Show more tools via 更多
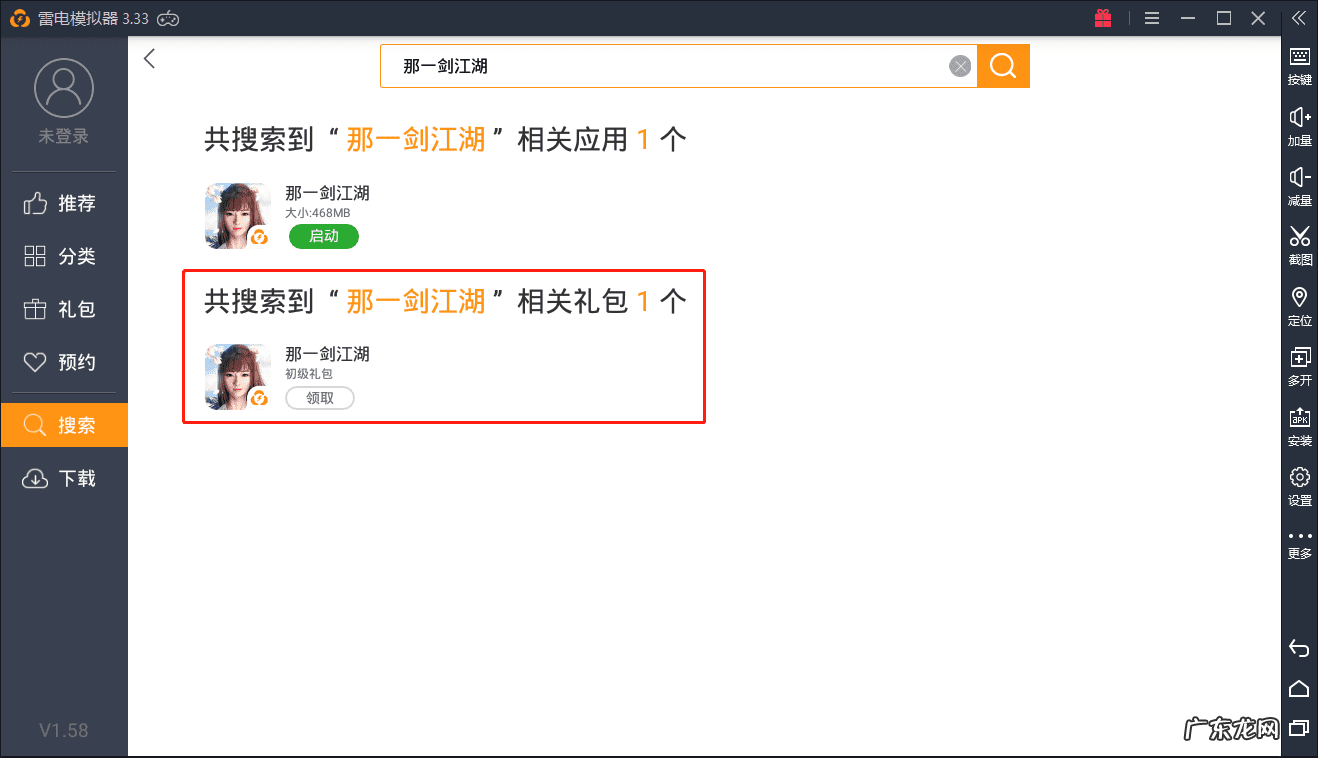Screen dimensions: 1318x758 (x=1299, y=544)
